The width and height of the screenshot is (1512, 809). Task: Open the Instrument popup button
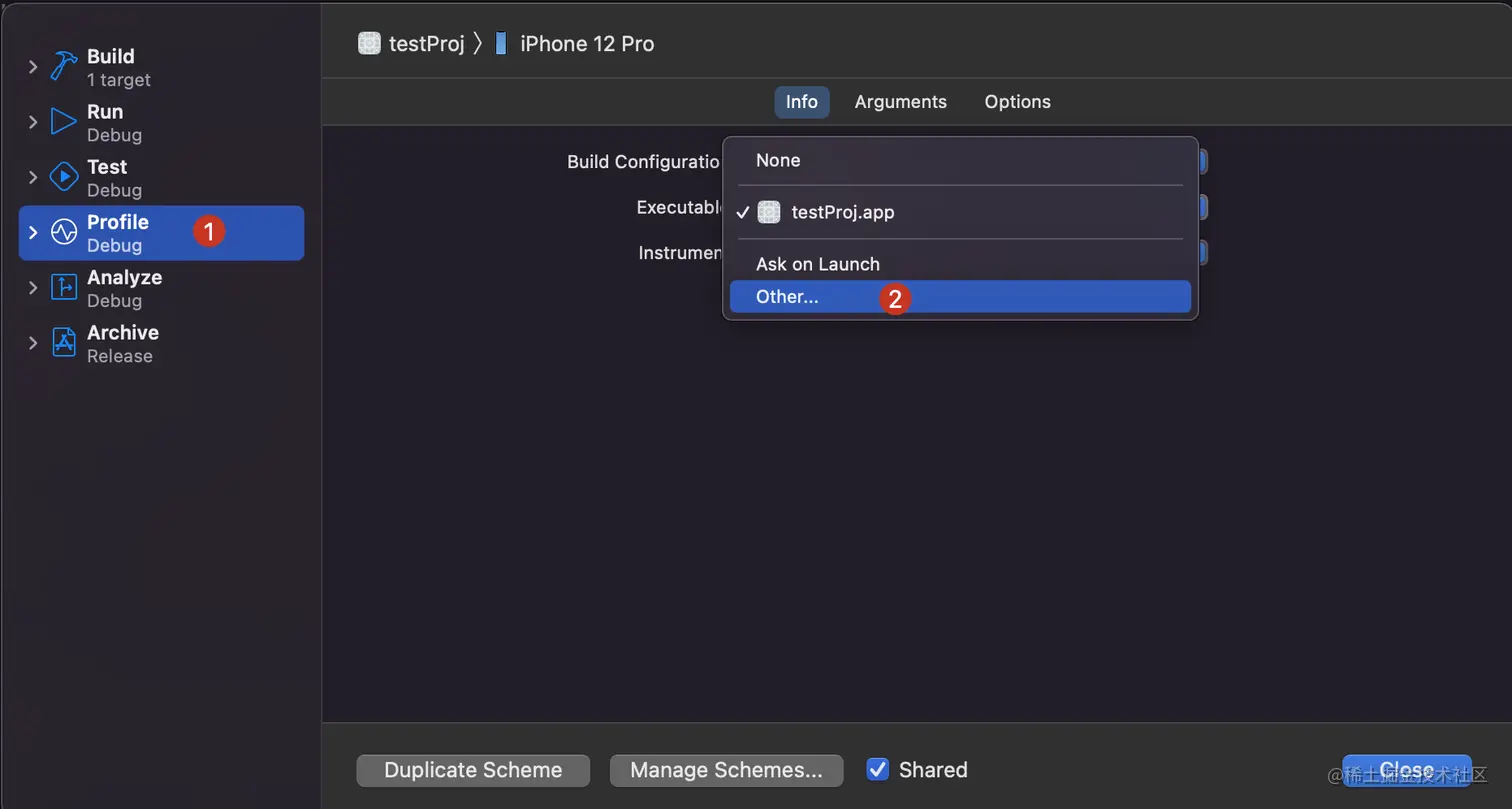coord(1203,252)
